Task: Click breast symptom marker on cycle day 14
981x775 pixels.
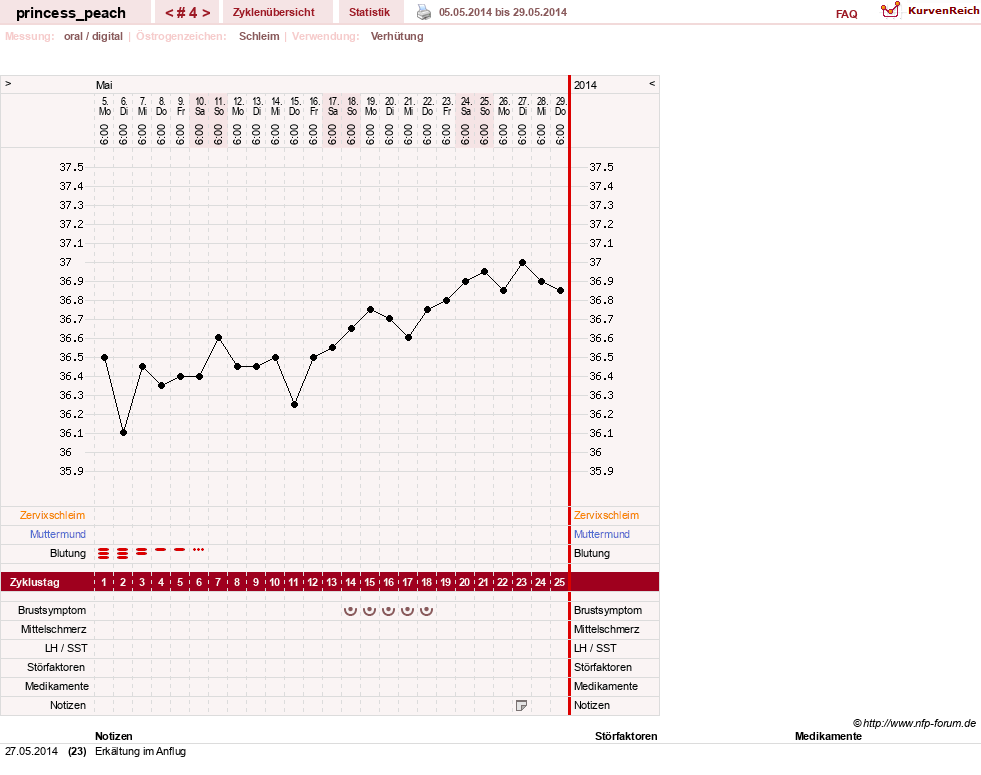Action: tap(350, 610)
